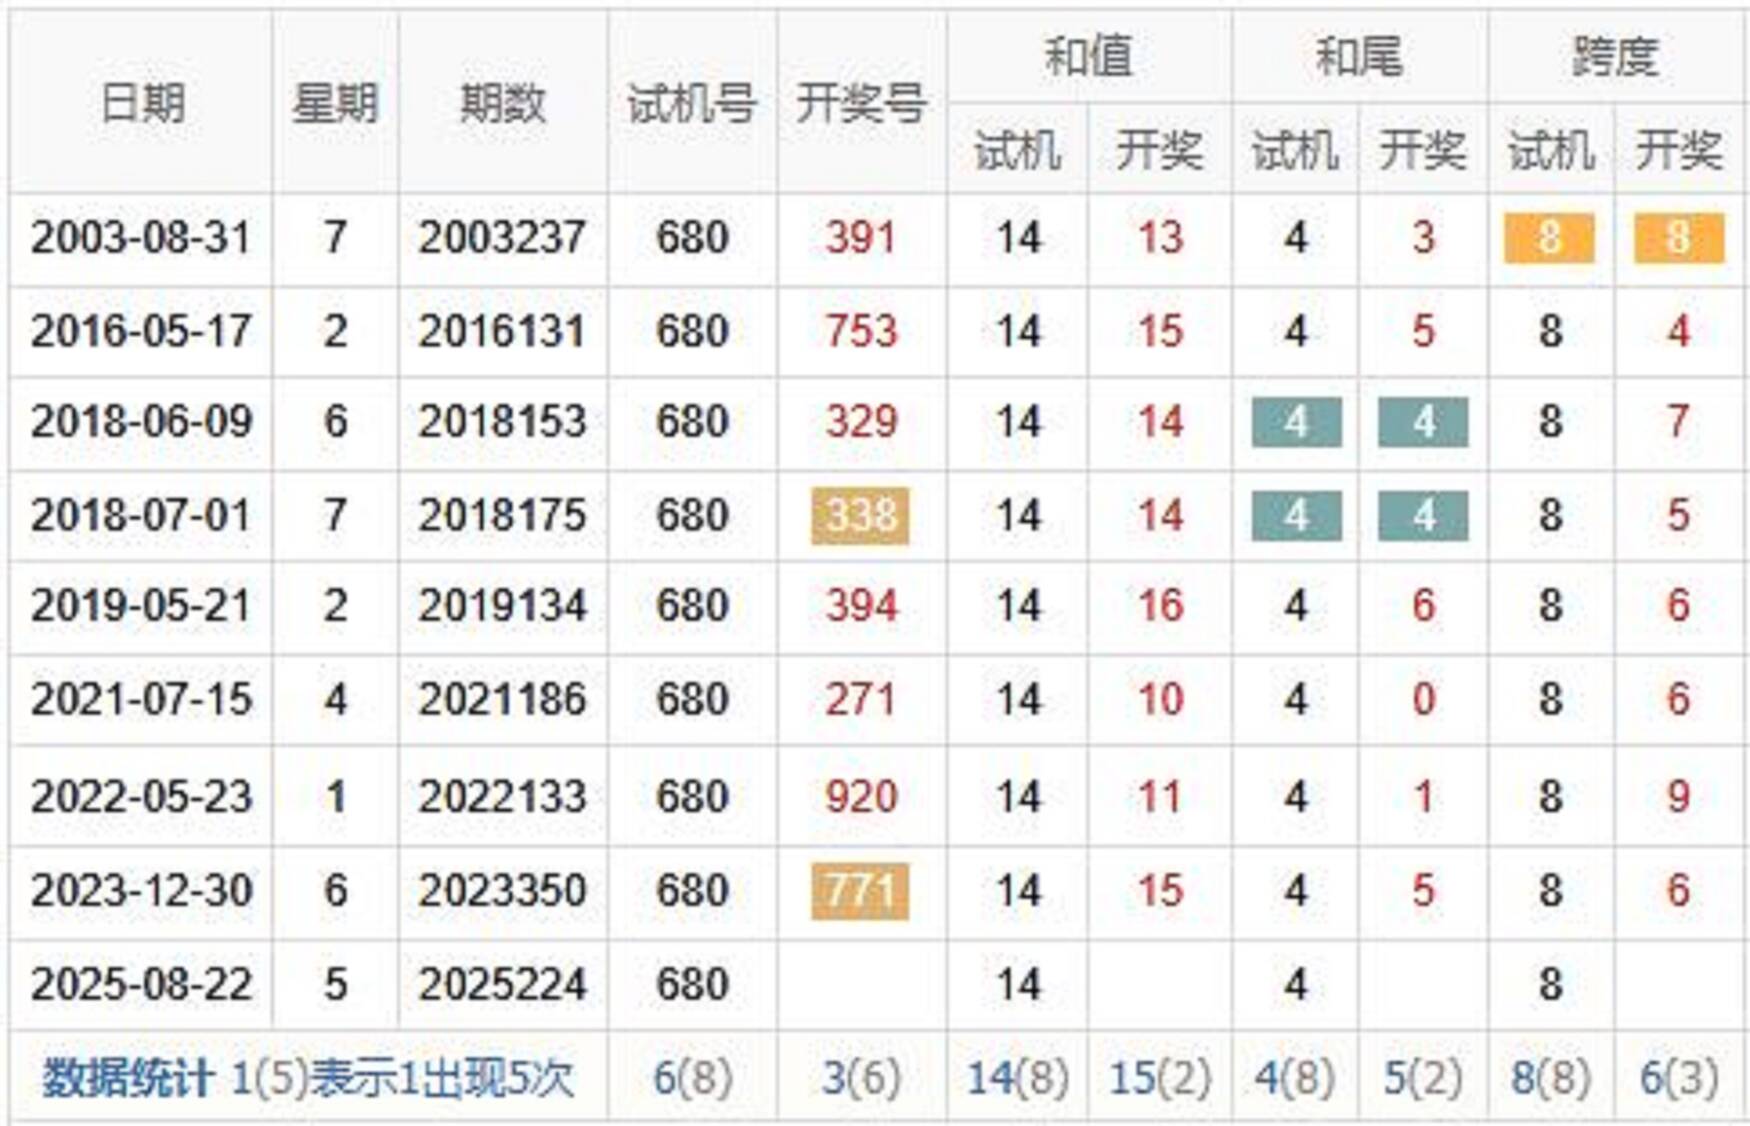Select the date cell 2021-07-15
Image resolution: width=1750 pixels, height=1126 pixels.
[x=141, y=699]
